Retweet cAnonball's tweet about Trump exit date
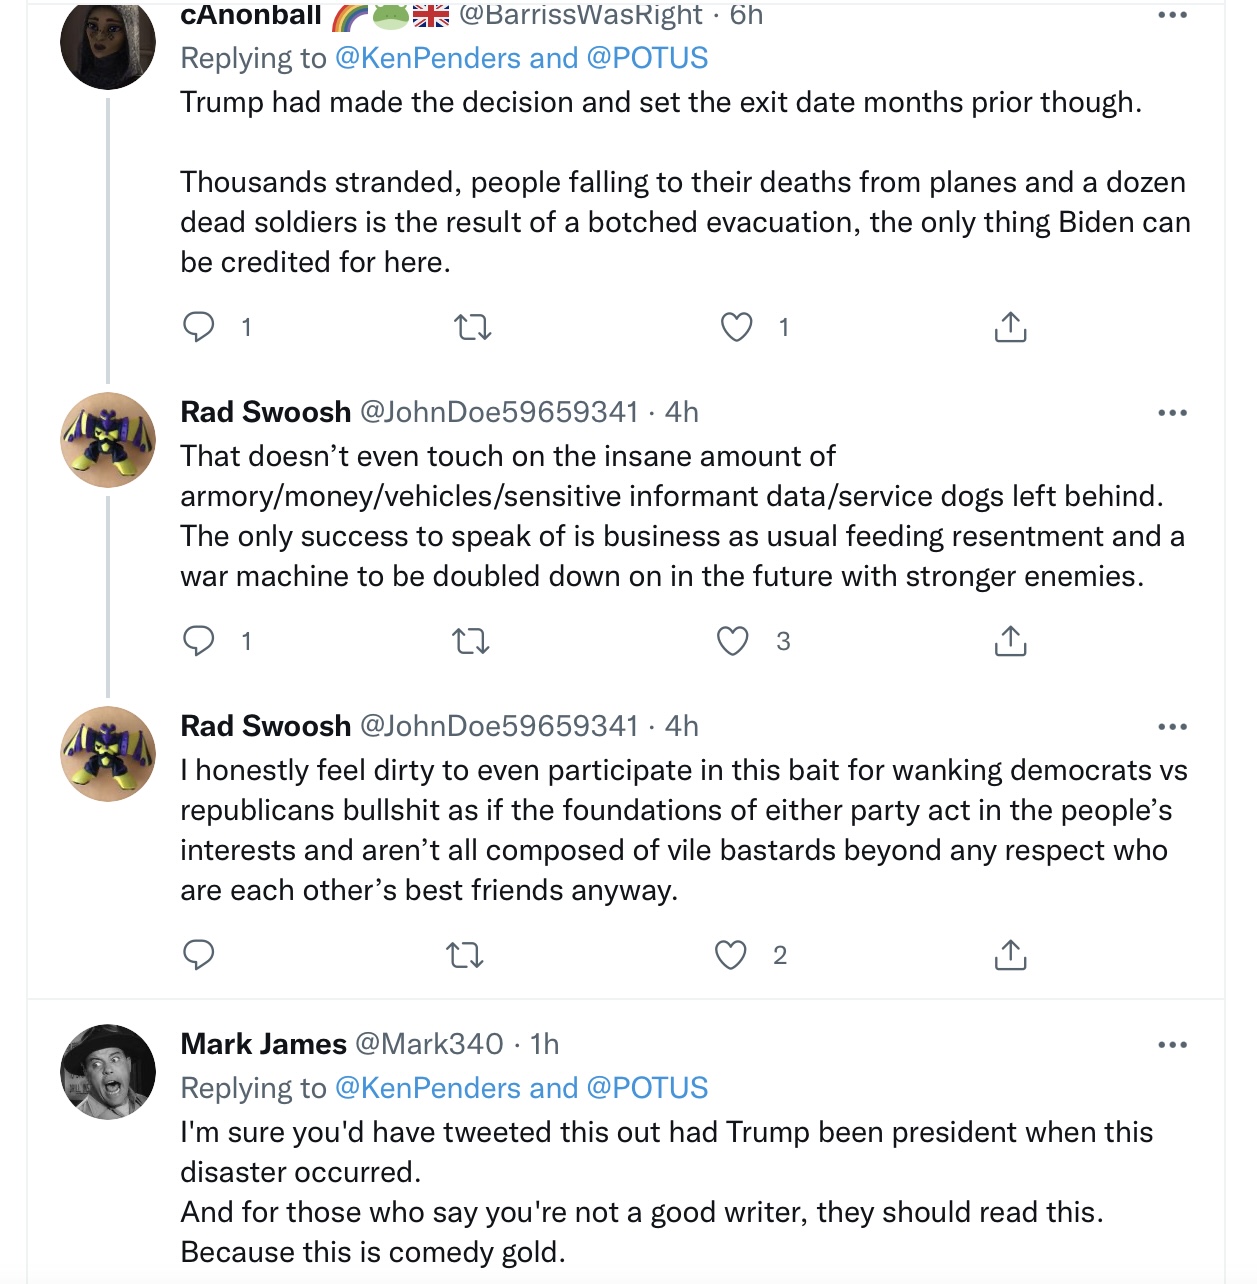This screenshot has height=1284, width=1257. [472, 327]
